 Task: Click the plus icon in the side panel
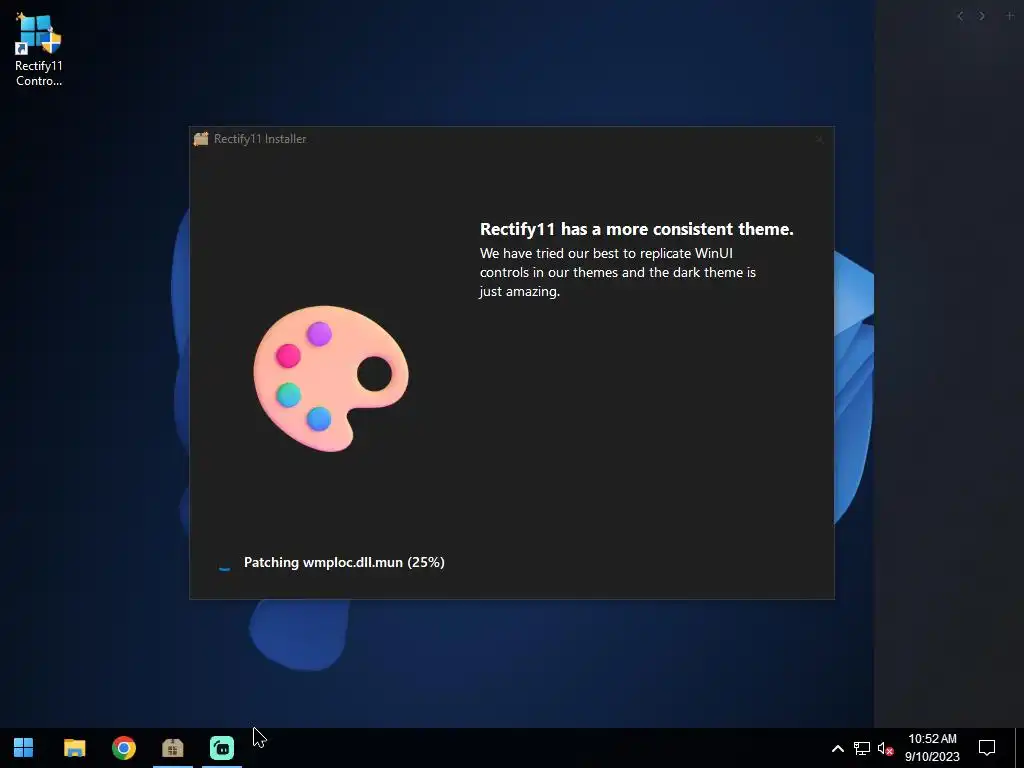coord(1010,16)
